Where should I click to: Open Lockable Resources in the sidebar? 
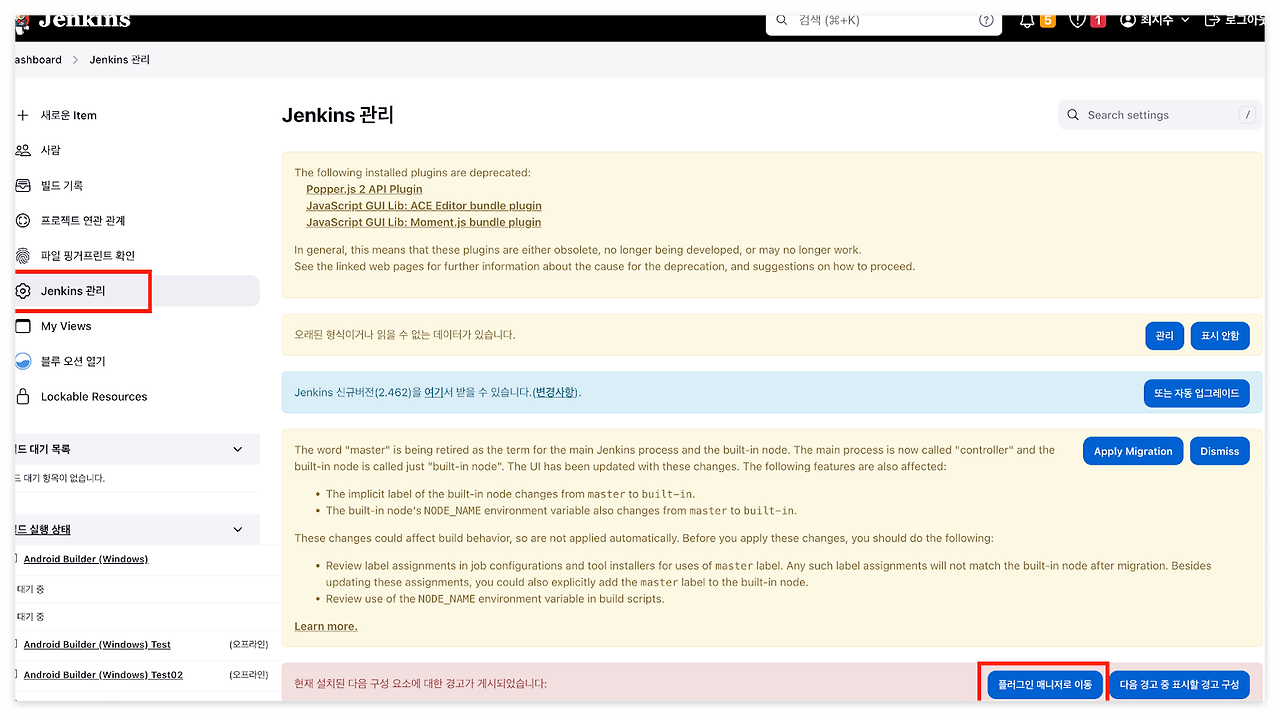(94, 397)
